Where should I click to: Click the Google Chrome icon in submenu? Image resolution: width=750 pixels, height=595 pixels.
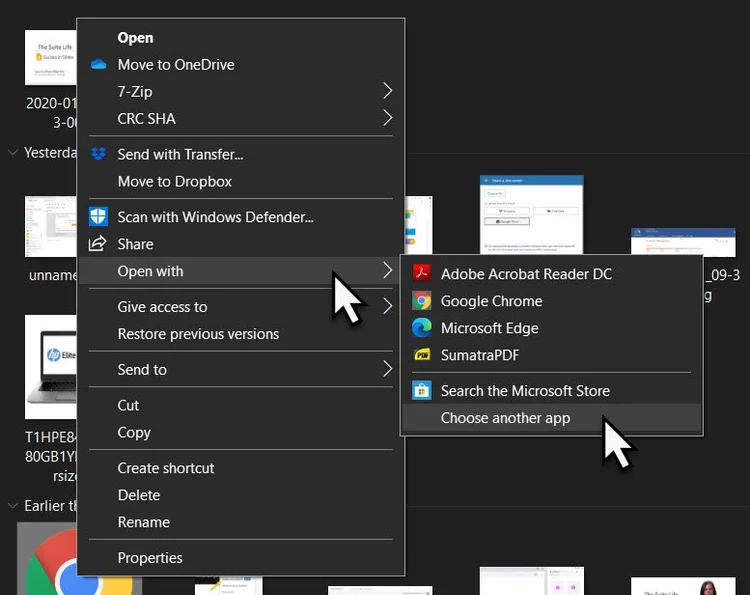click(x=421, y=301)
